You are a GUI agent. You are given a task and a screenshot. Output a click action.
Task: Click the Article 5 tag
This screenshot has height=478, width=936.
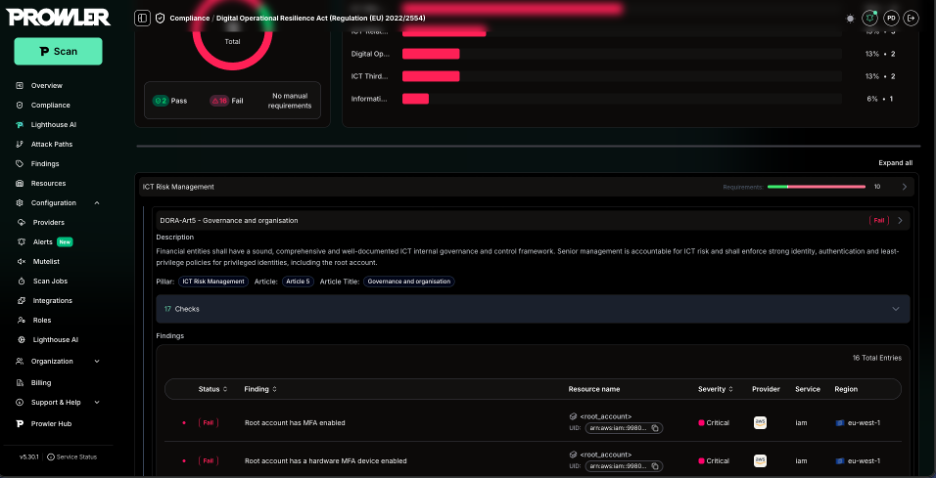[x=298, y=282]
